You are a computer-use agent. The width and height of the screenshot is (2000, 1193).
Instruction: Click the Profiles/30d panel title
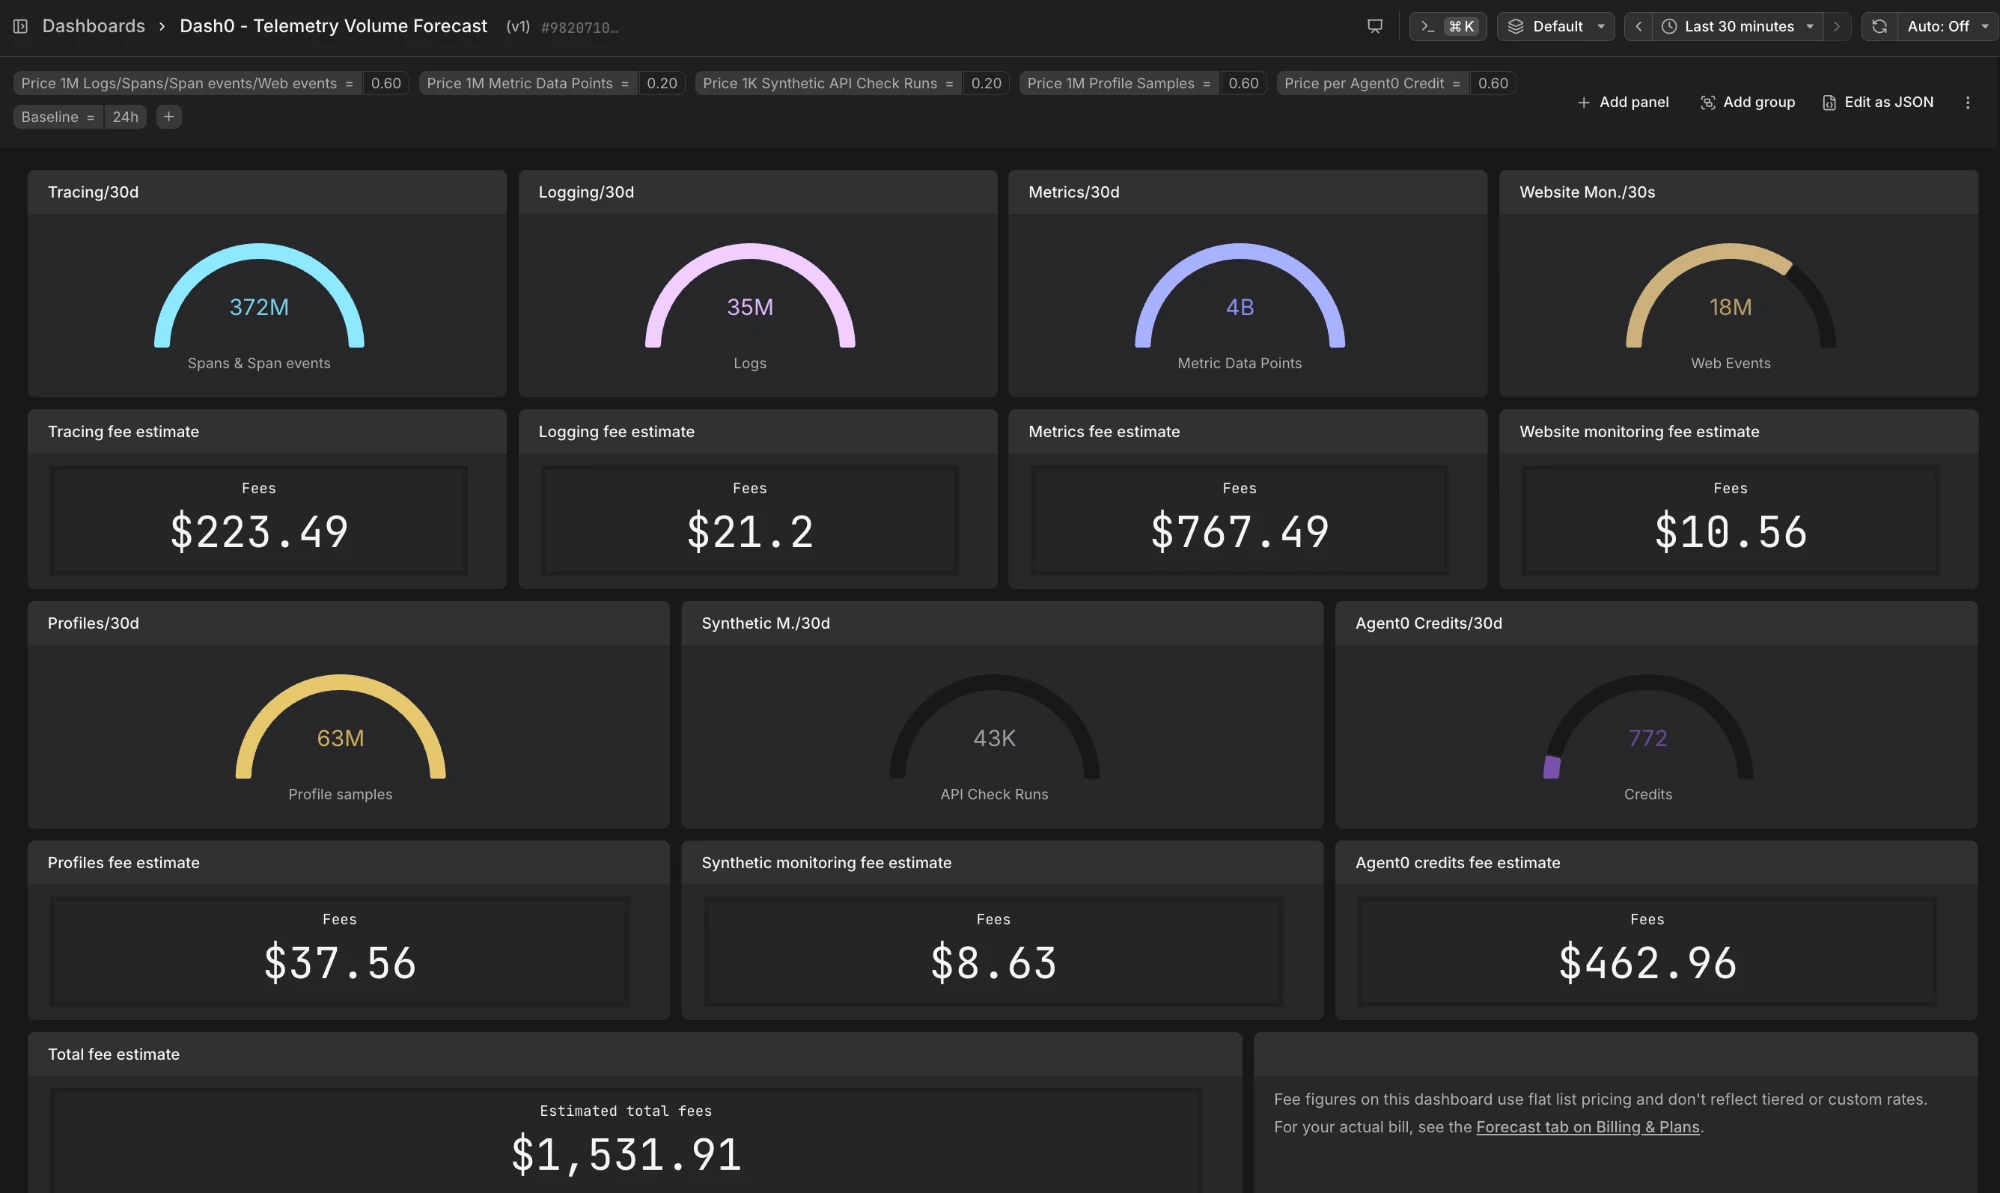[93, 623]
